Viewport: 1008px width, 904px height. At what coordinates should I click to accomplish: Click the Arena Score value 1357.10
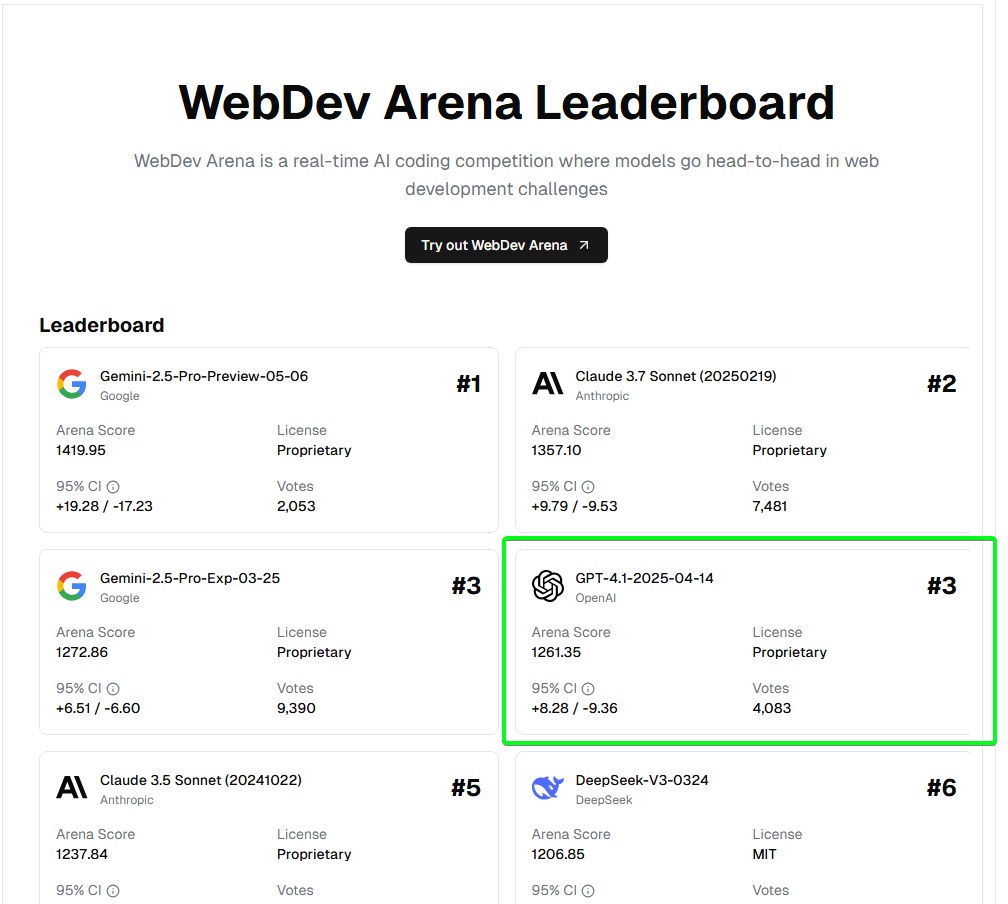[556, 450]
